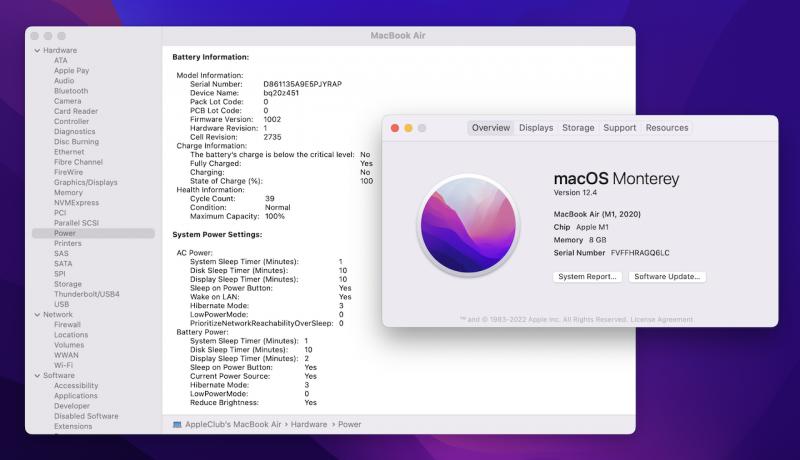Open the License Agreement link
Image resolution: width=800 pixels, height=460 pixels.
661,319
